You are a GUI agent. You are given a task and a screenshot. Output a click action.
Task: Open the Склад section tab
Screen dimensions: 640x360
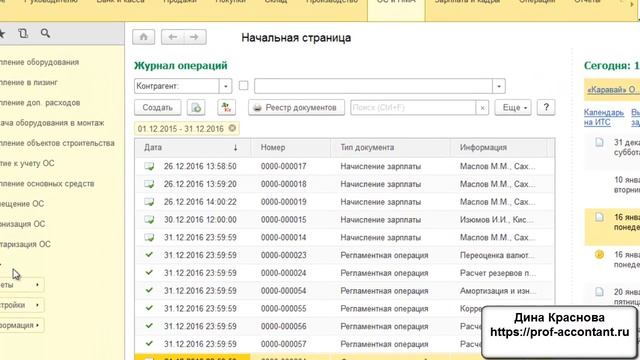click(x=276, y=2)
